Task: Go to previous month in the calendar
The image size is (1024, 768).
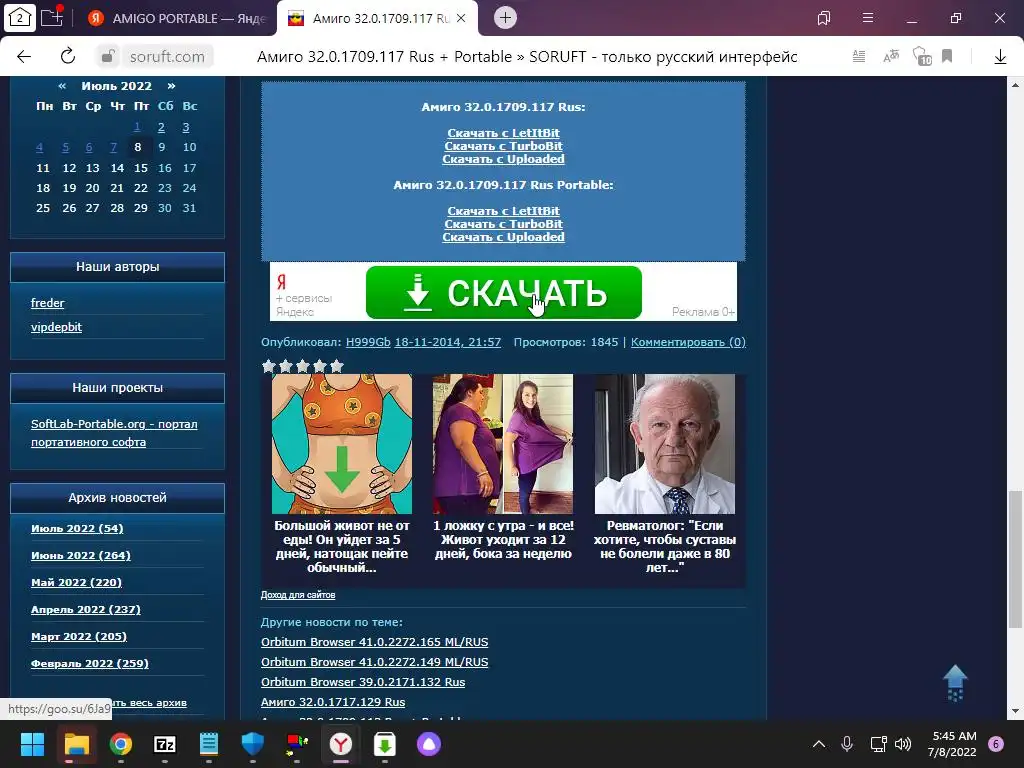Action: 62,86
